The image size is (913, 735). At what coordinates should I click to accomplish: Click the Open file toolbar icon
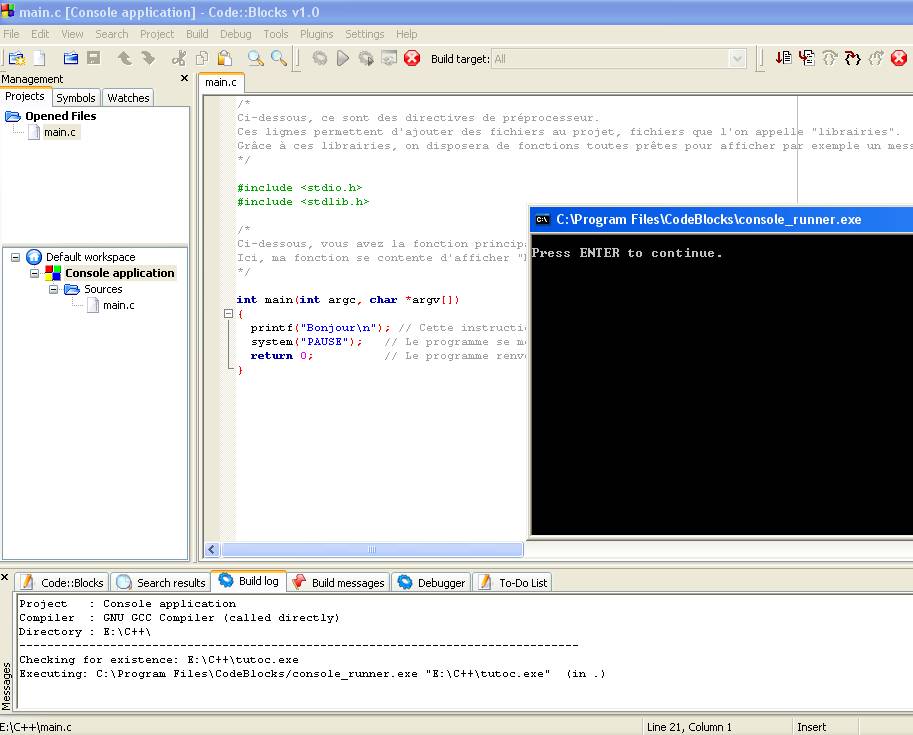(71, 59)
